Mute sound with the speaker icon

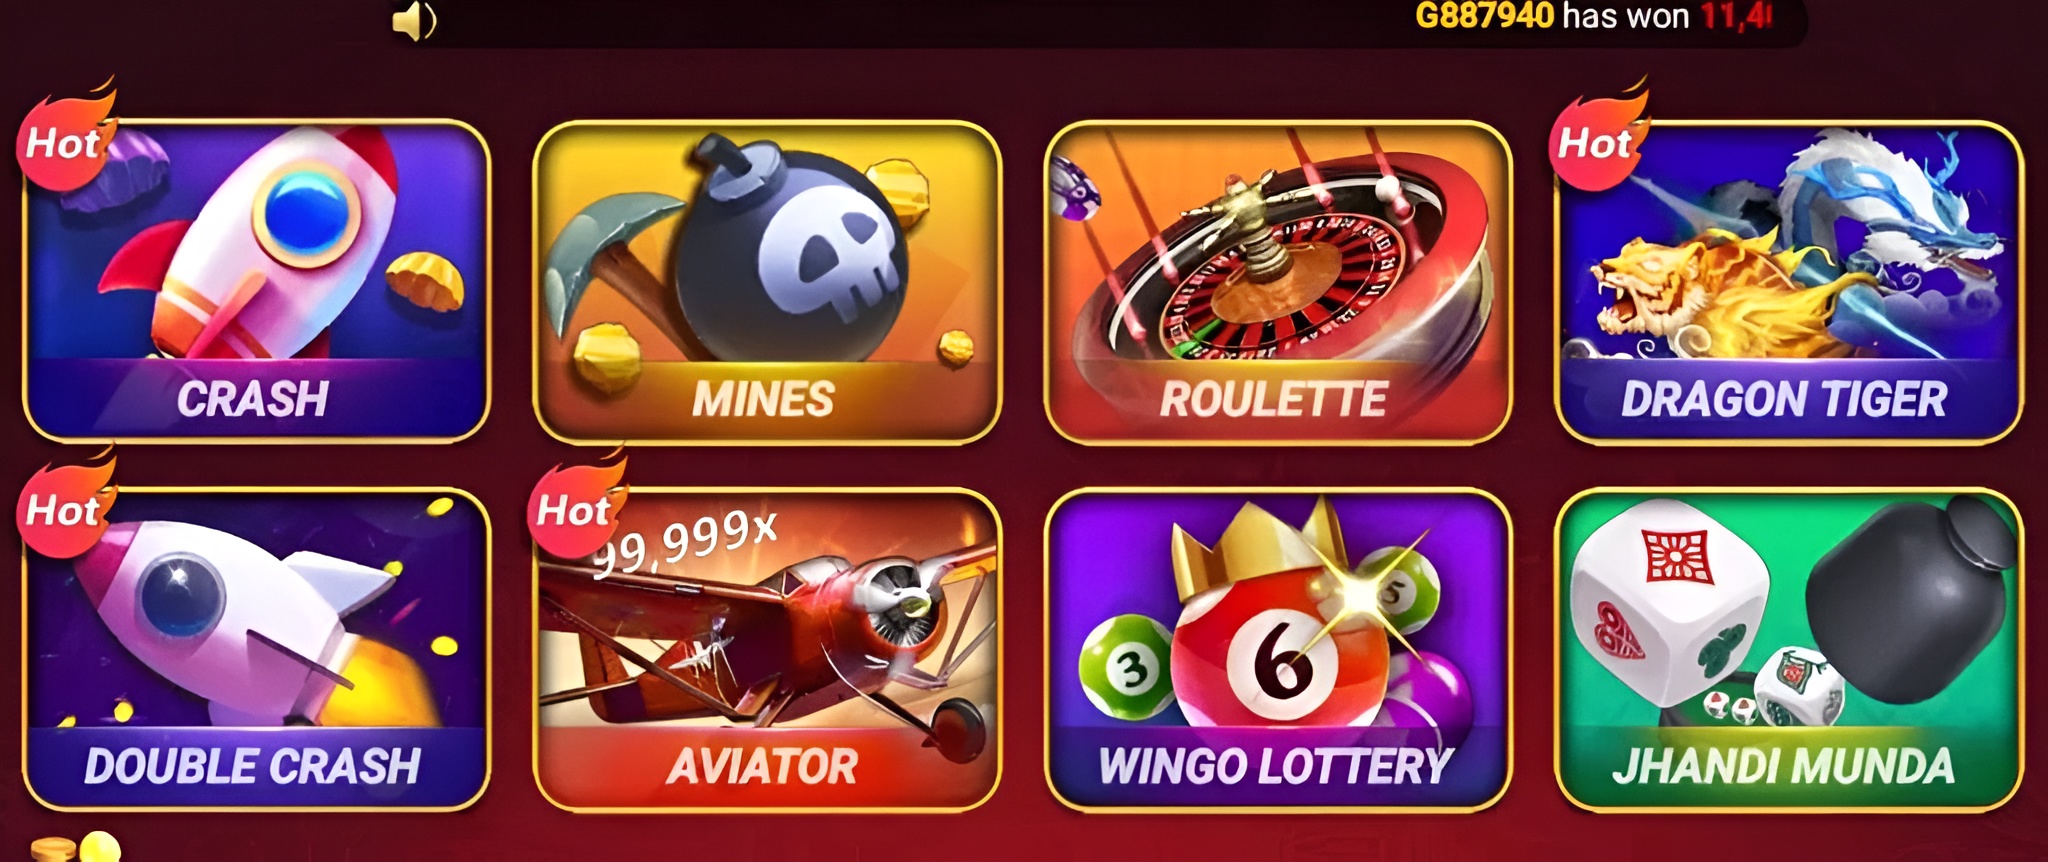414,20
